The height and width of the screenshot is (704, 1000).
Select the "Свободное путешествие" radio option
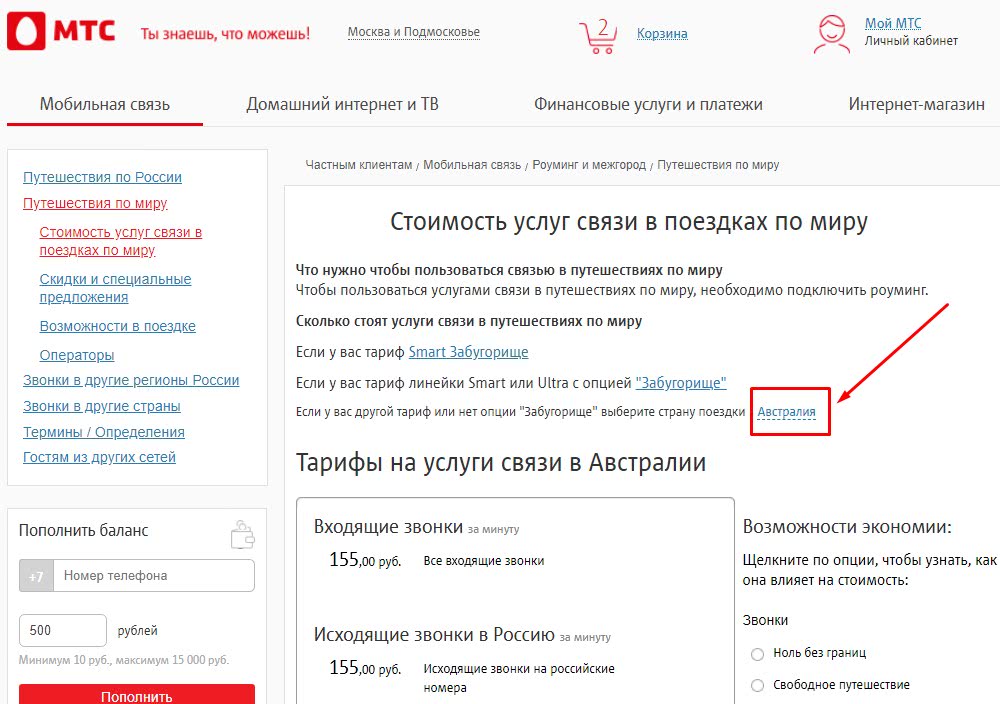click(757, 685)
